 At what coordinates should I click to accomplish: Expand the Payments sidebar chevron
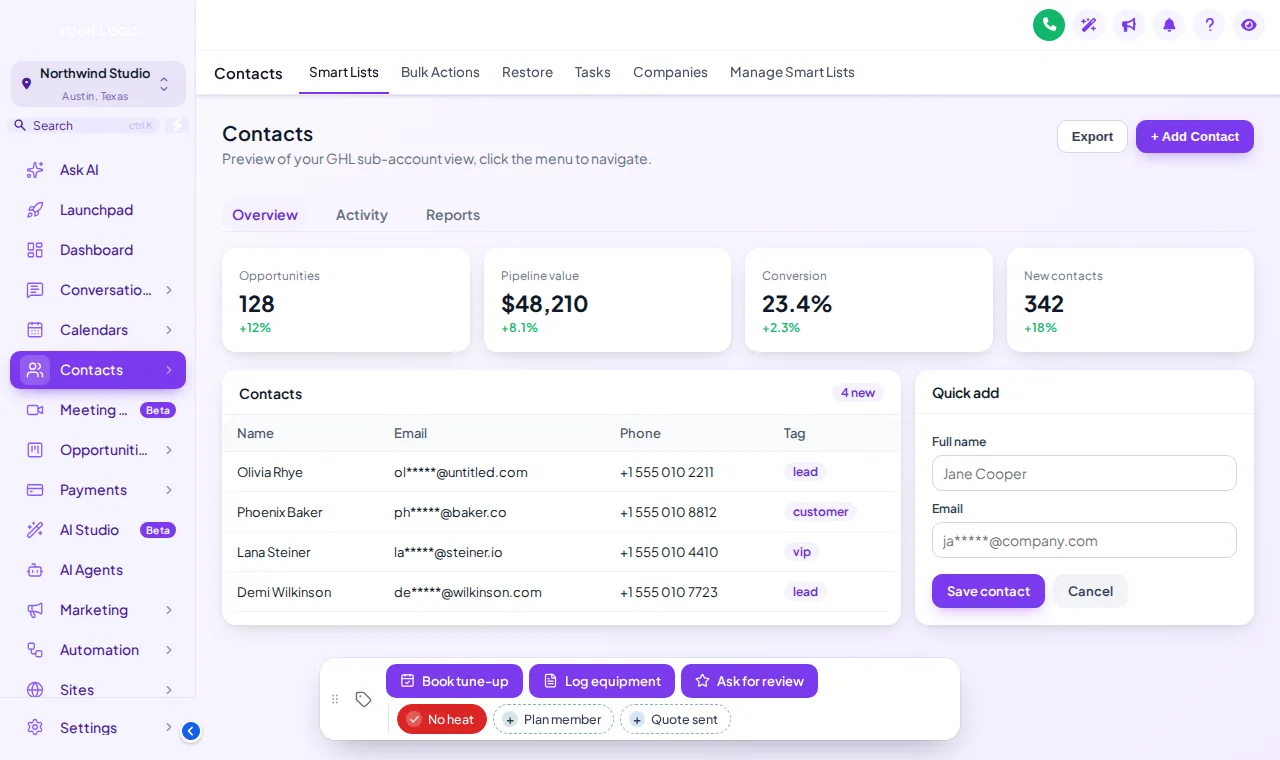(169, 490)
